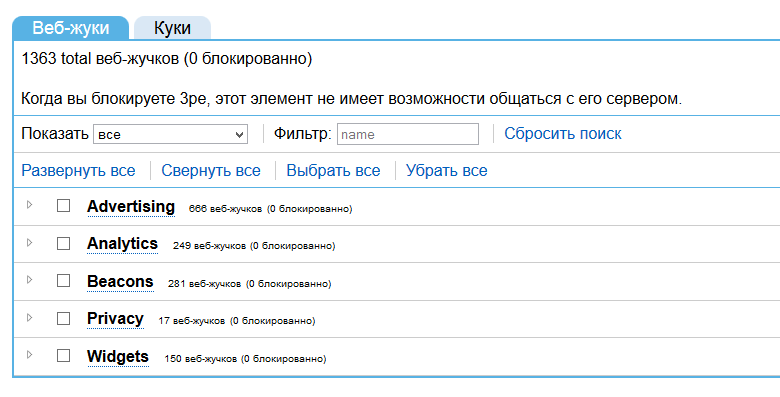
Task: Focus the Фильтр name input field
Action: point(408,134)
